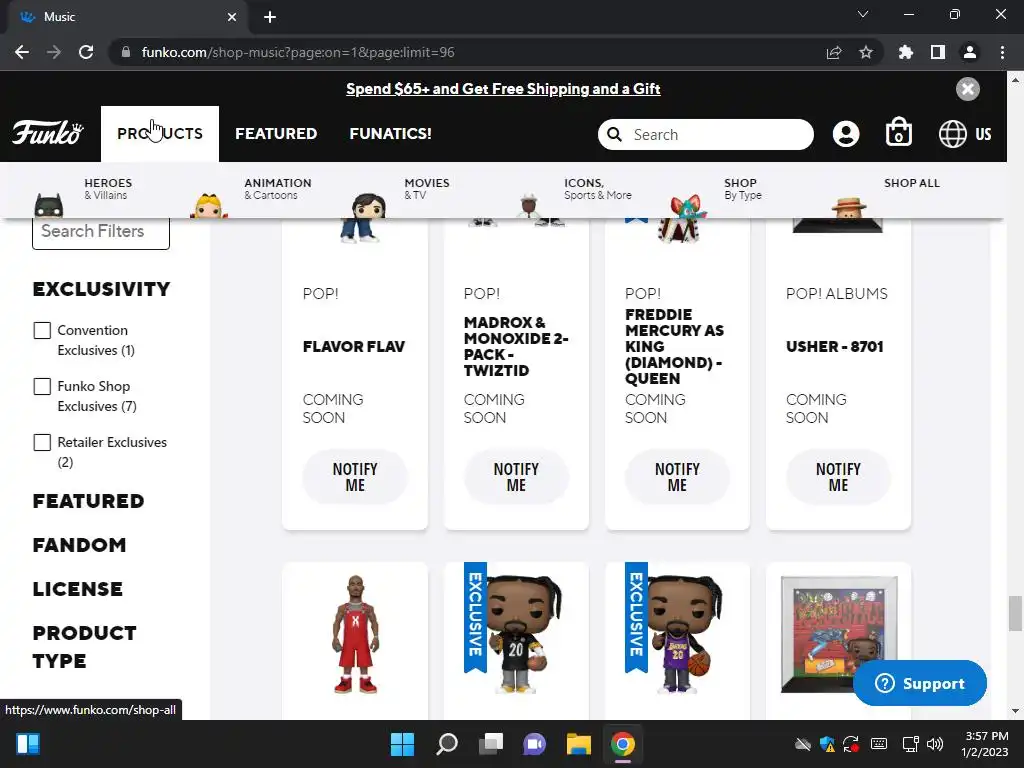Click the Search Filters input box
Screen dimensions: 1024x768
(101, 232)
